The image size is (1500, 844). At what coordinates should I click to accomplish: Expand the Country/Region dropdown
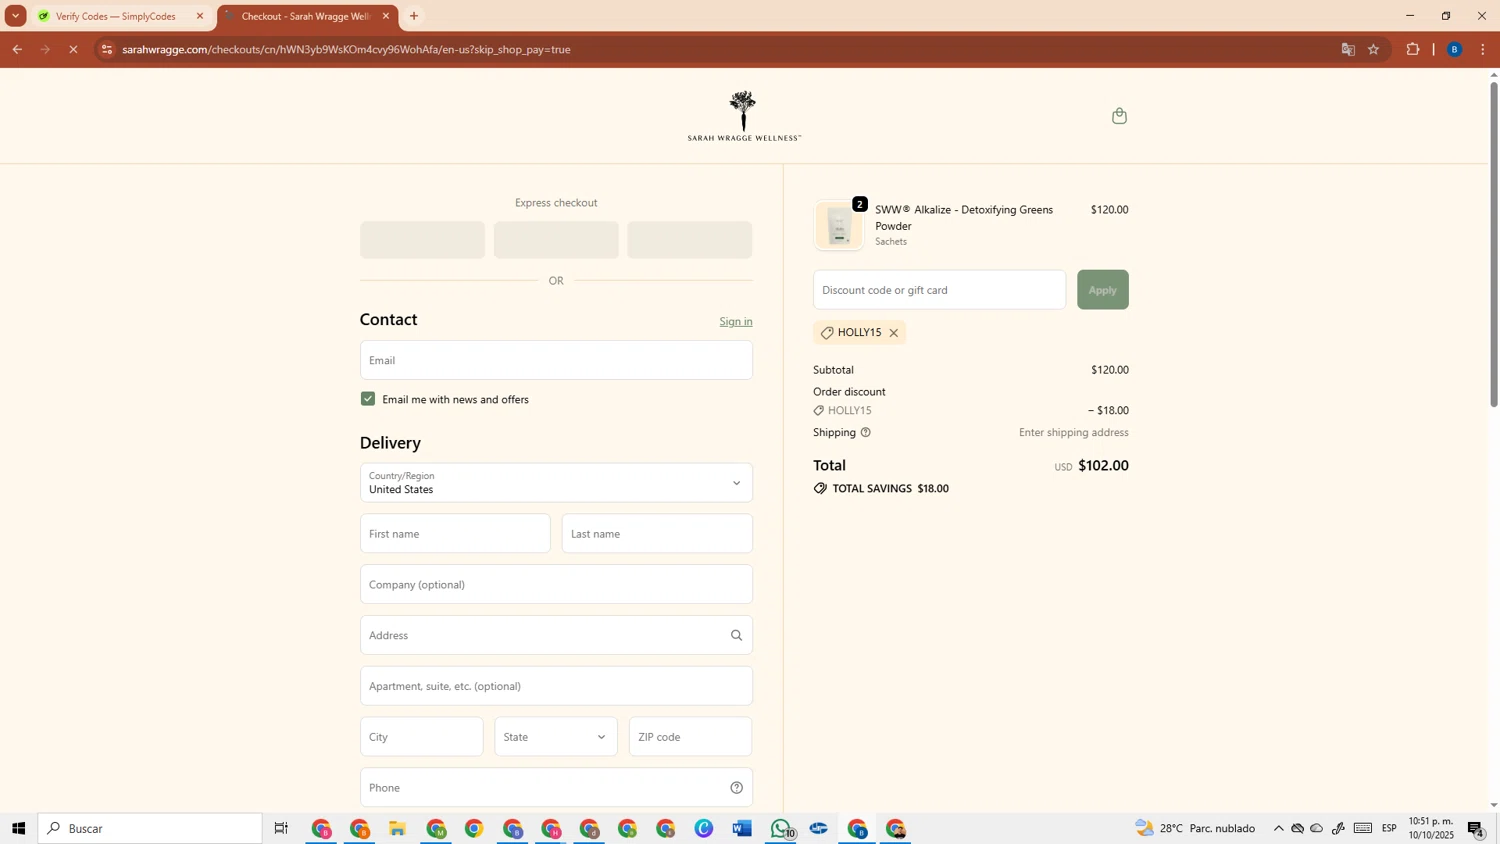(x=556, y=483)
